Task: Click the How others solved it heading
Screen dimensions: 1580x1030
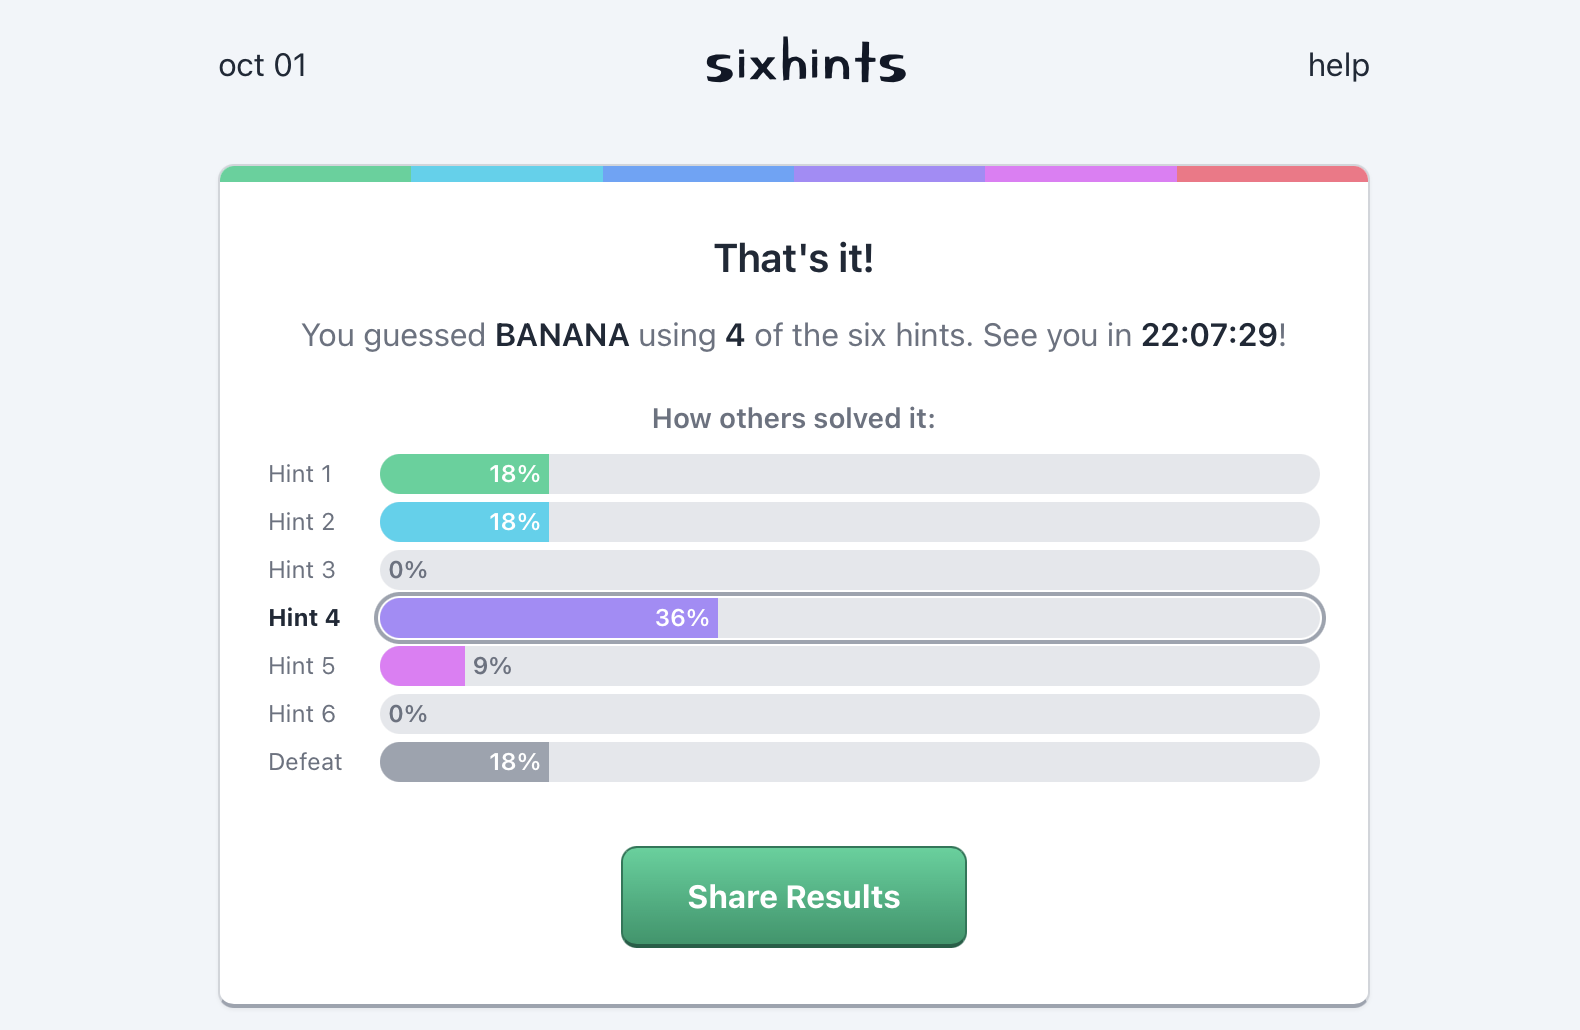Action: point(793,418)
